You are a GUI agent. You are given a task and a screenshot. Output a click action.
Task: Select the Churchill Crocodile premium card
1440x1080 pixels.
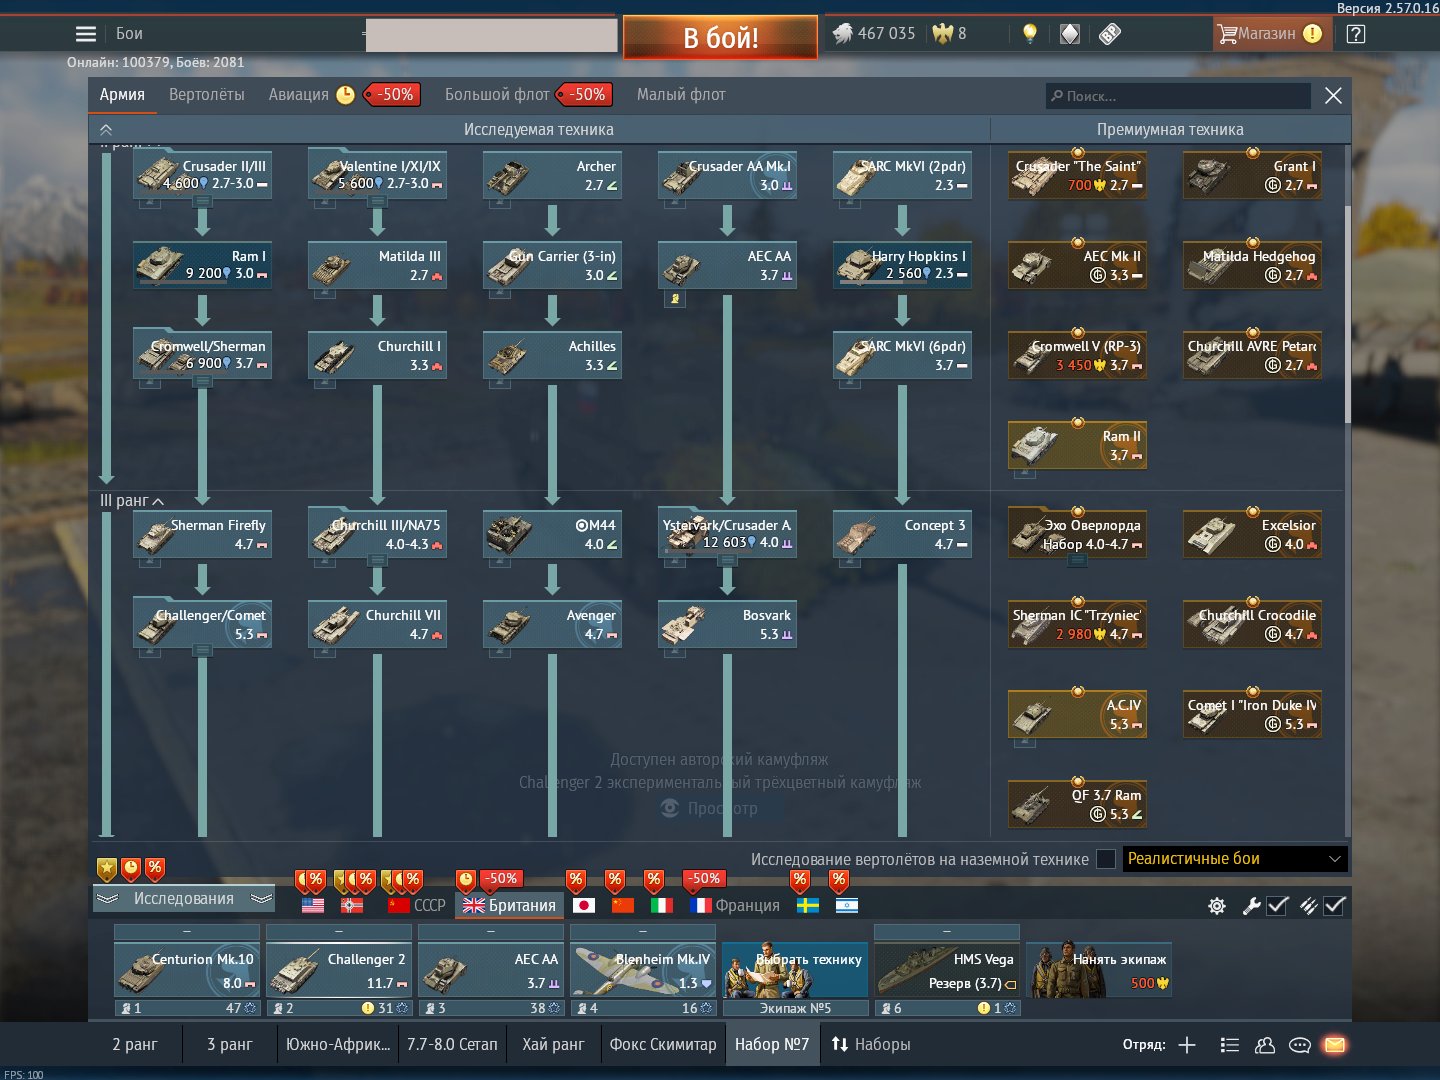[x=1252, y=625]
